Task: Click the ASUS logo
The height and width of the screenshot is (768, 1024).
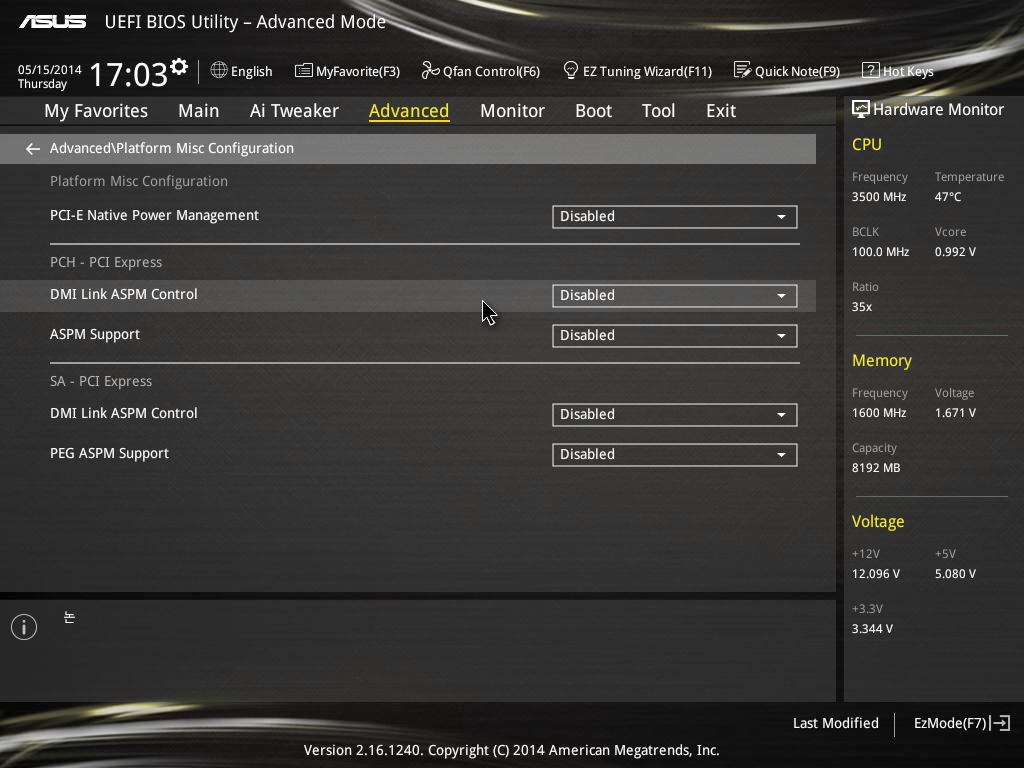Action: pyautogui.click(x=52, y=22)
